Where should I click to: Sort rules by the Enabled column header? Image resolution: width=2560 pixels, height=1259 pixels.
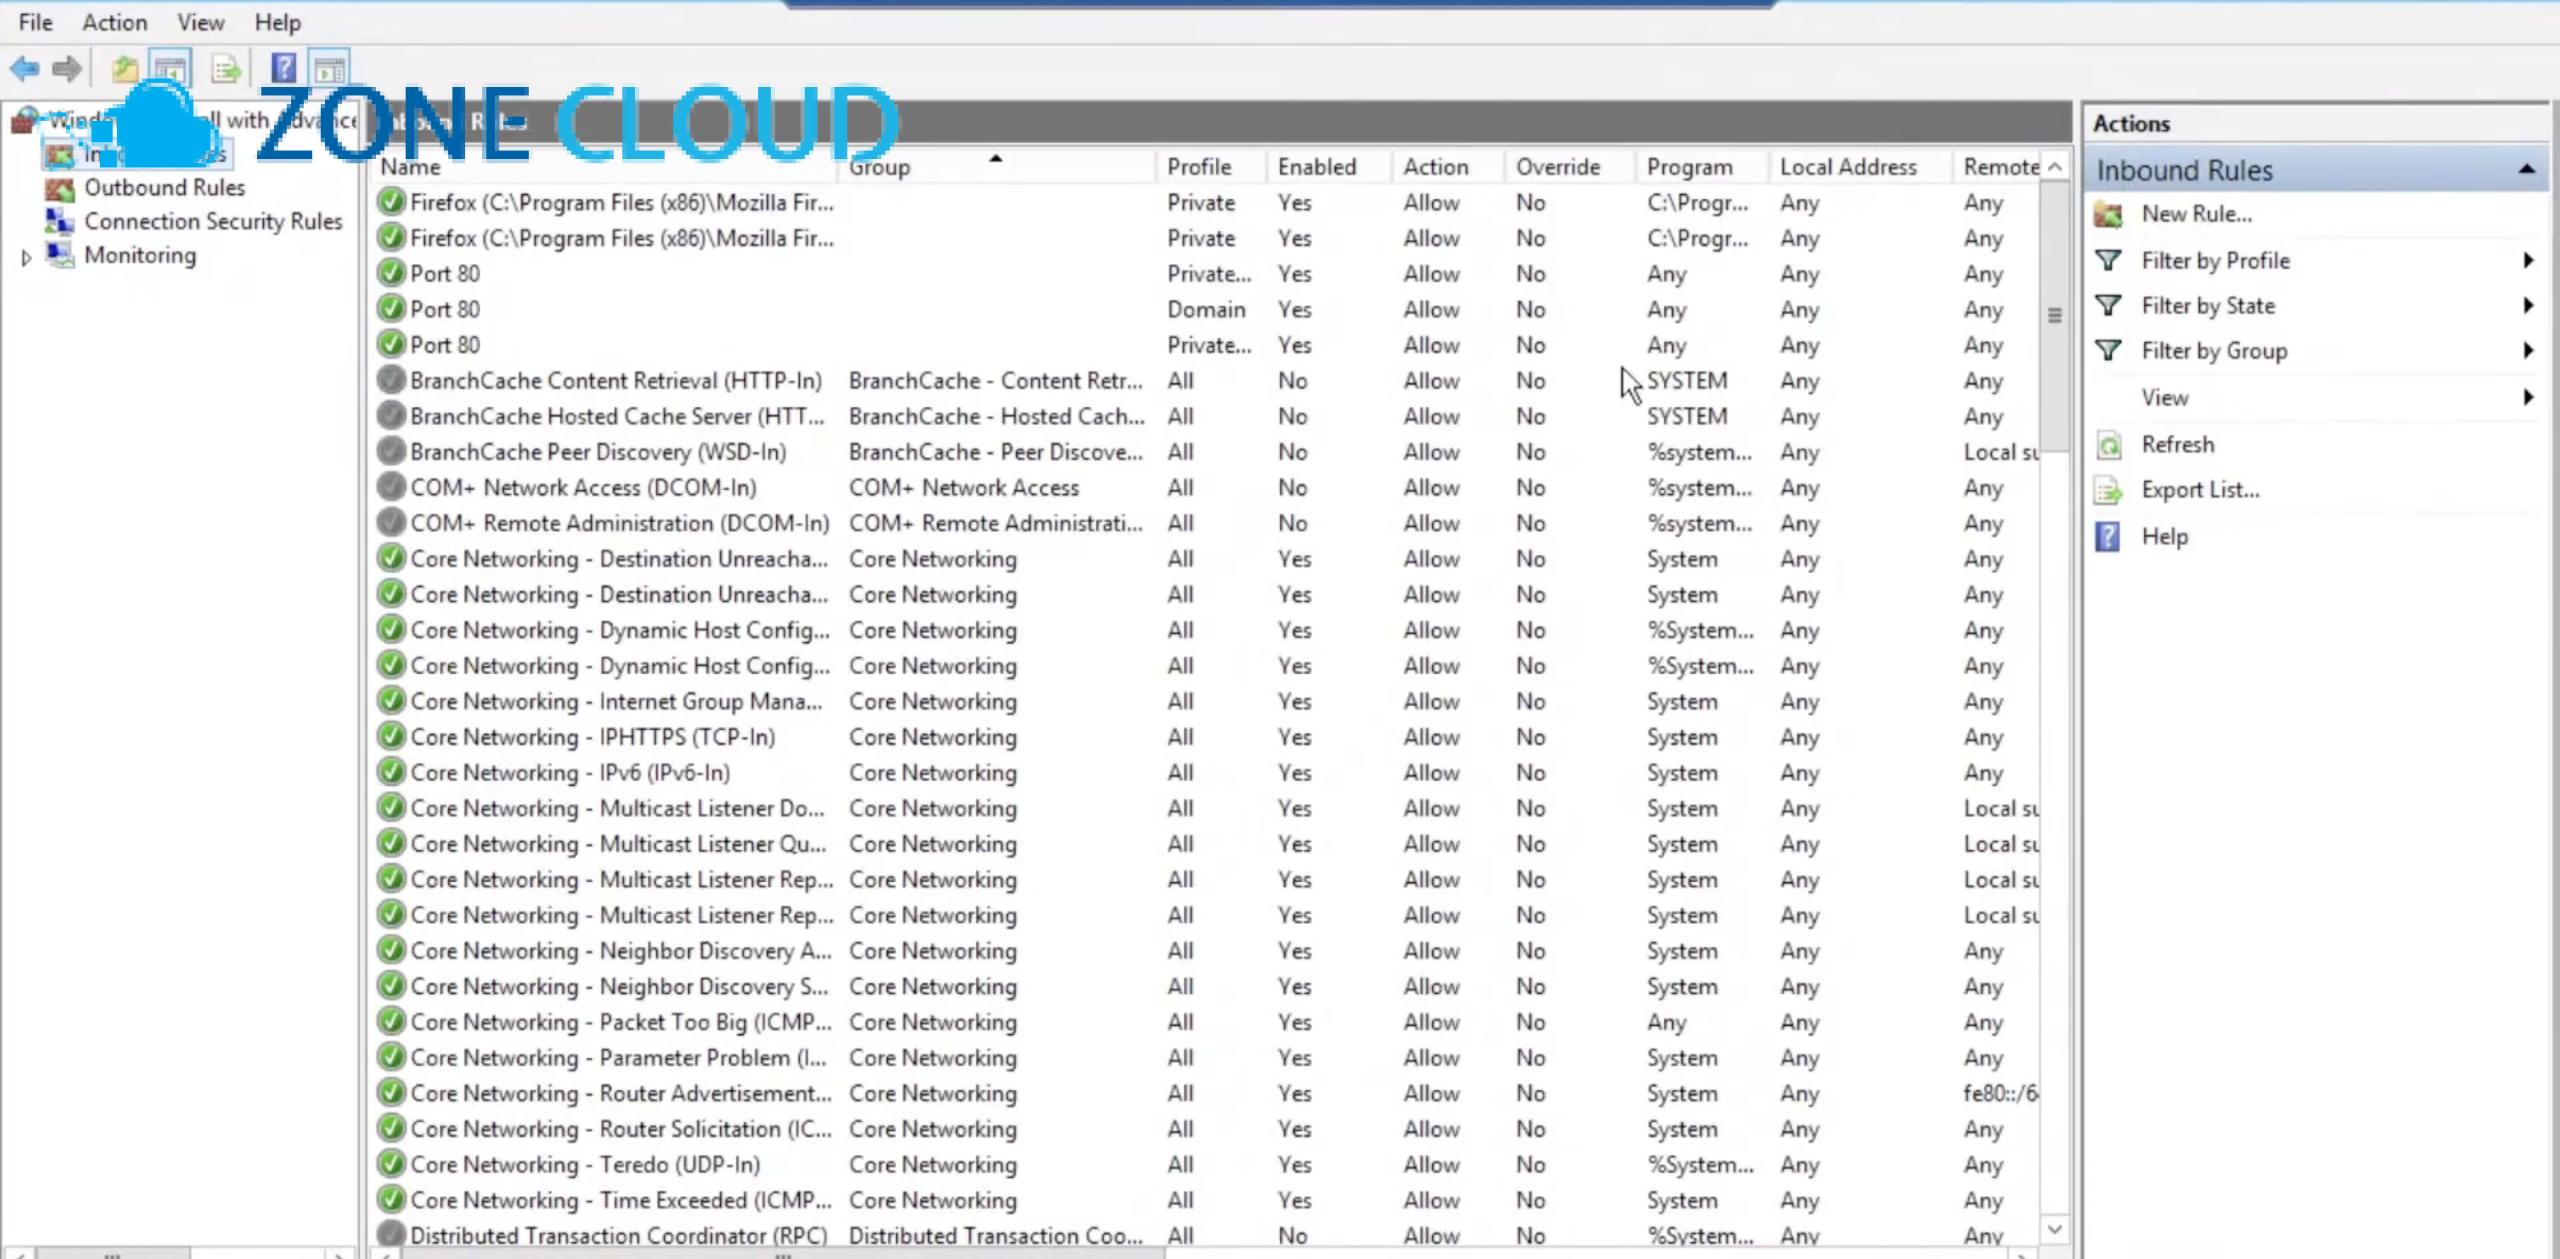pyautogui.click(x=1317, y=167)
